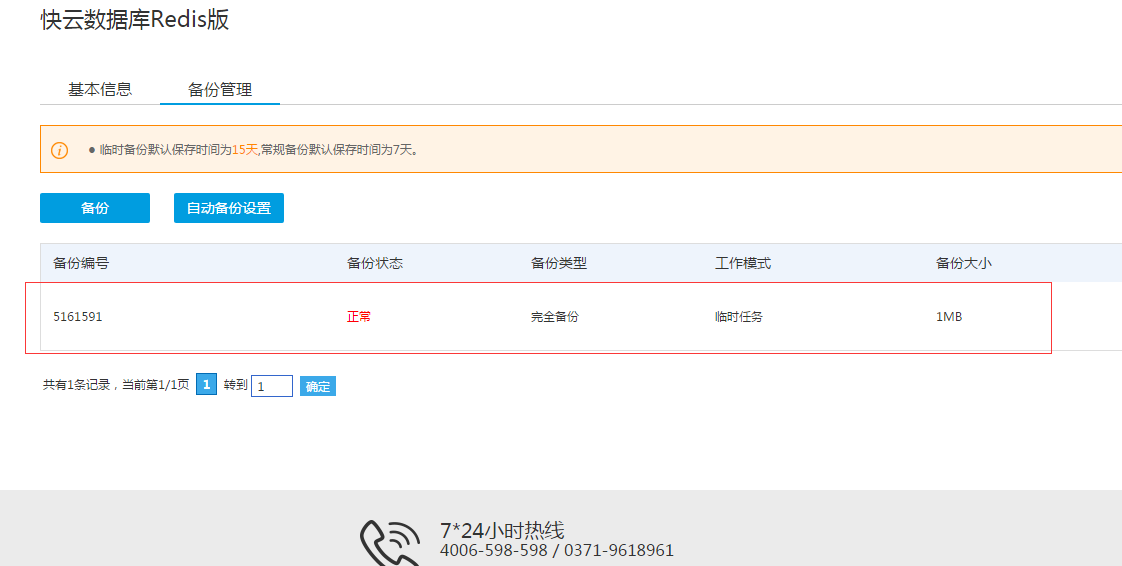Switch to the 基本信息 tab
The image size is (1122, 566).
click(x=100, y=89)
